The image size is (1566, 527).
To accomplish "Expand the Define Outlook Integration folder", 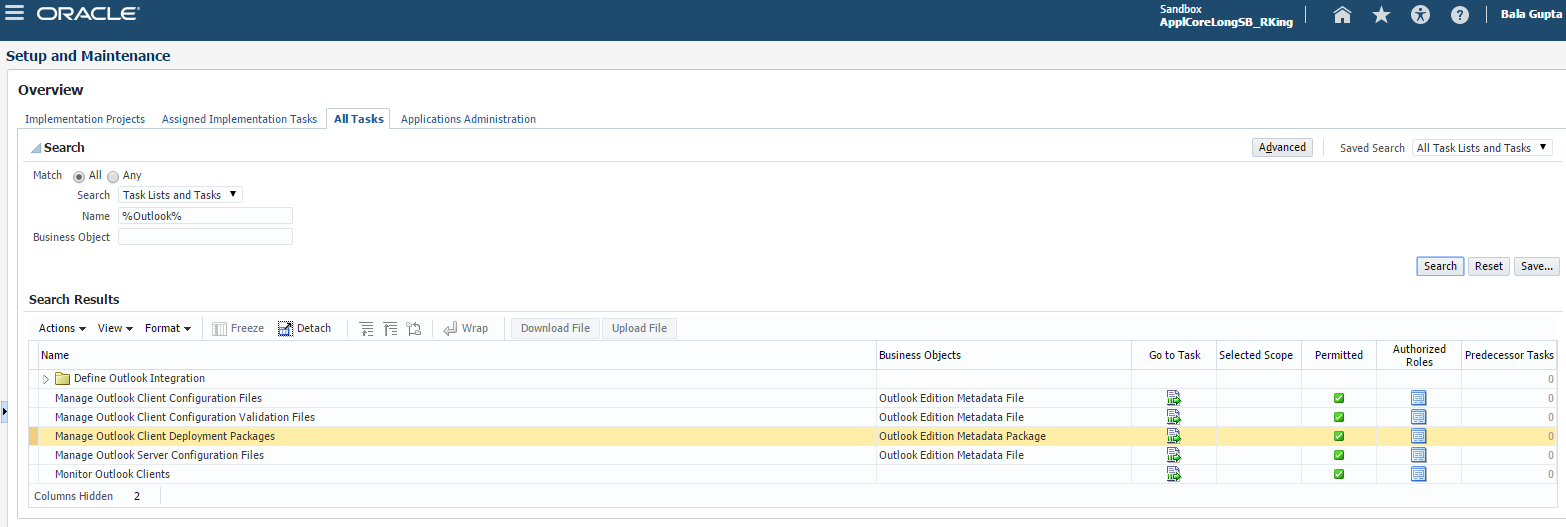I will pyautogui.click(x=46, y=379).
